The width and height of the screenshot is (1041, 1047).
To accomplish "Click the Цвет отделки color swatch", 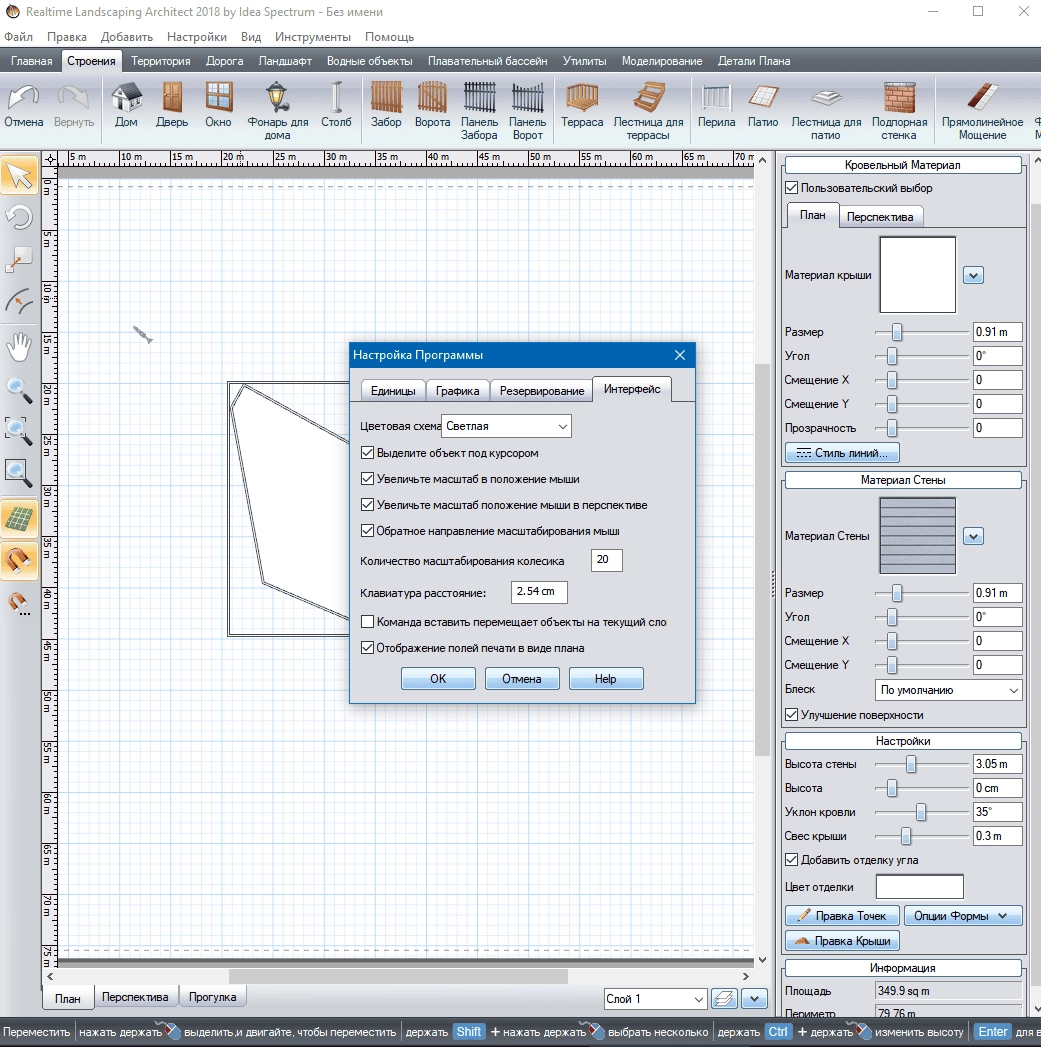I will pyautogui.click(x=919, y=887).
